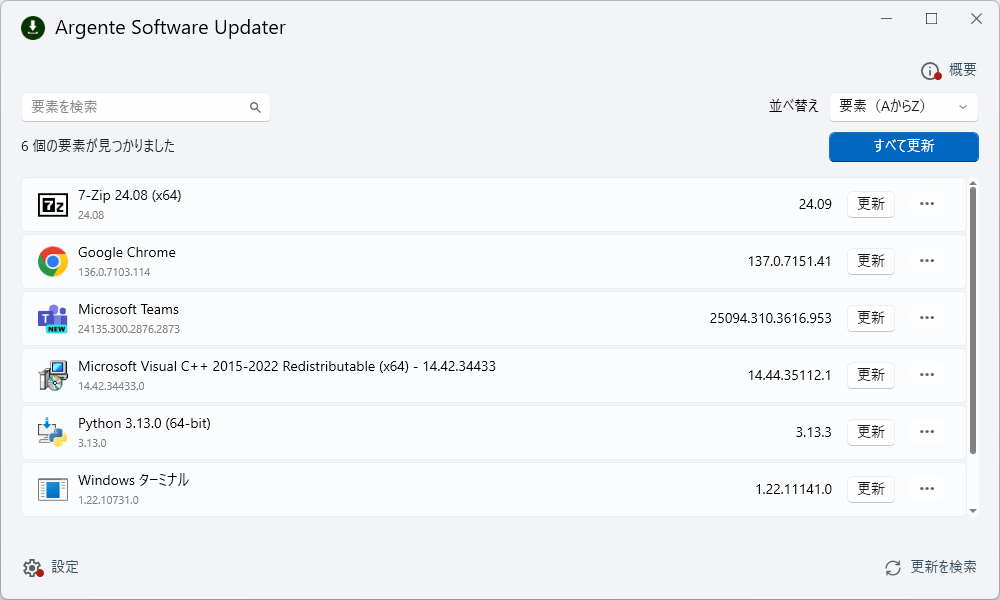Click new version 25094.310.3616.953 text

coord(770,318)
